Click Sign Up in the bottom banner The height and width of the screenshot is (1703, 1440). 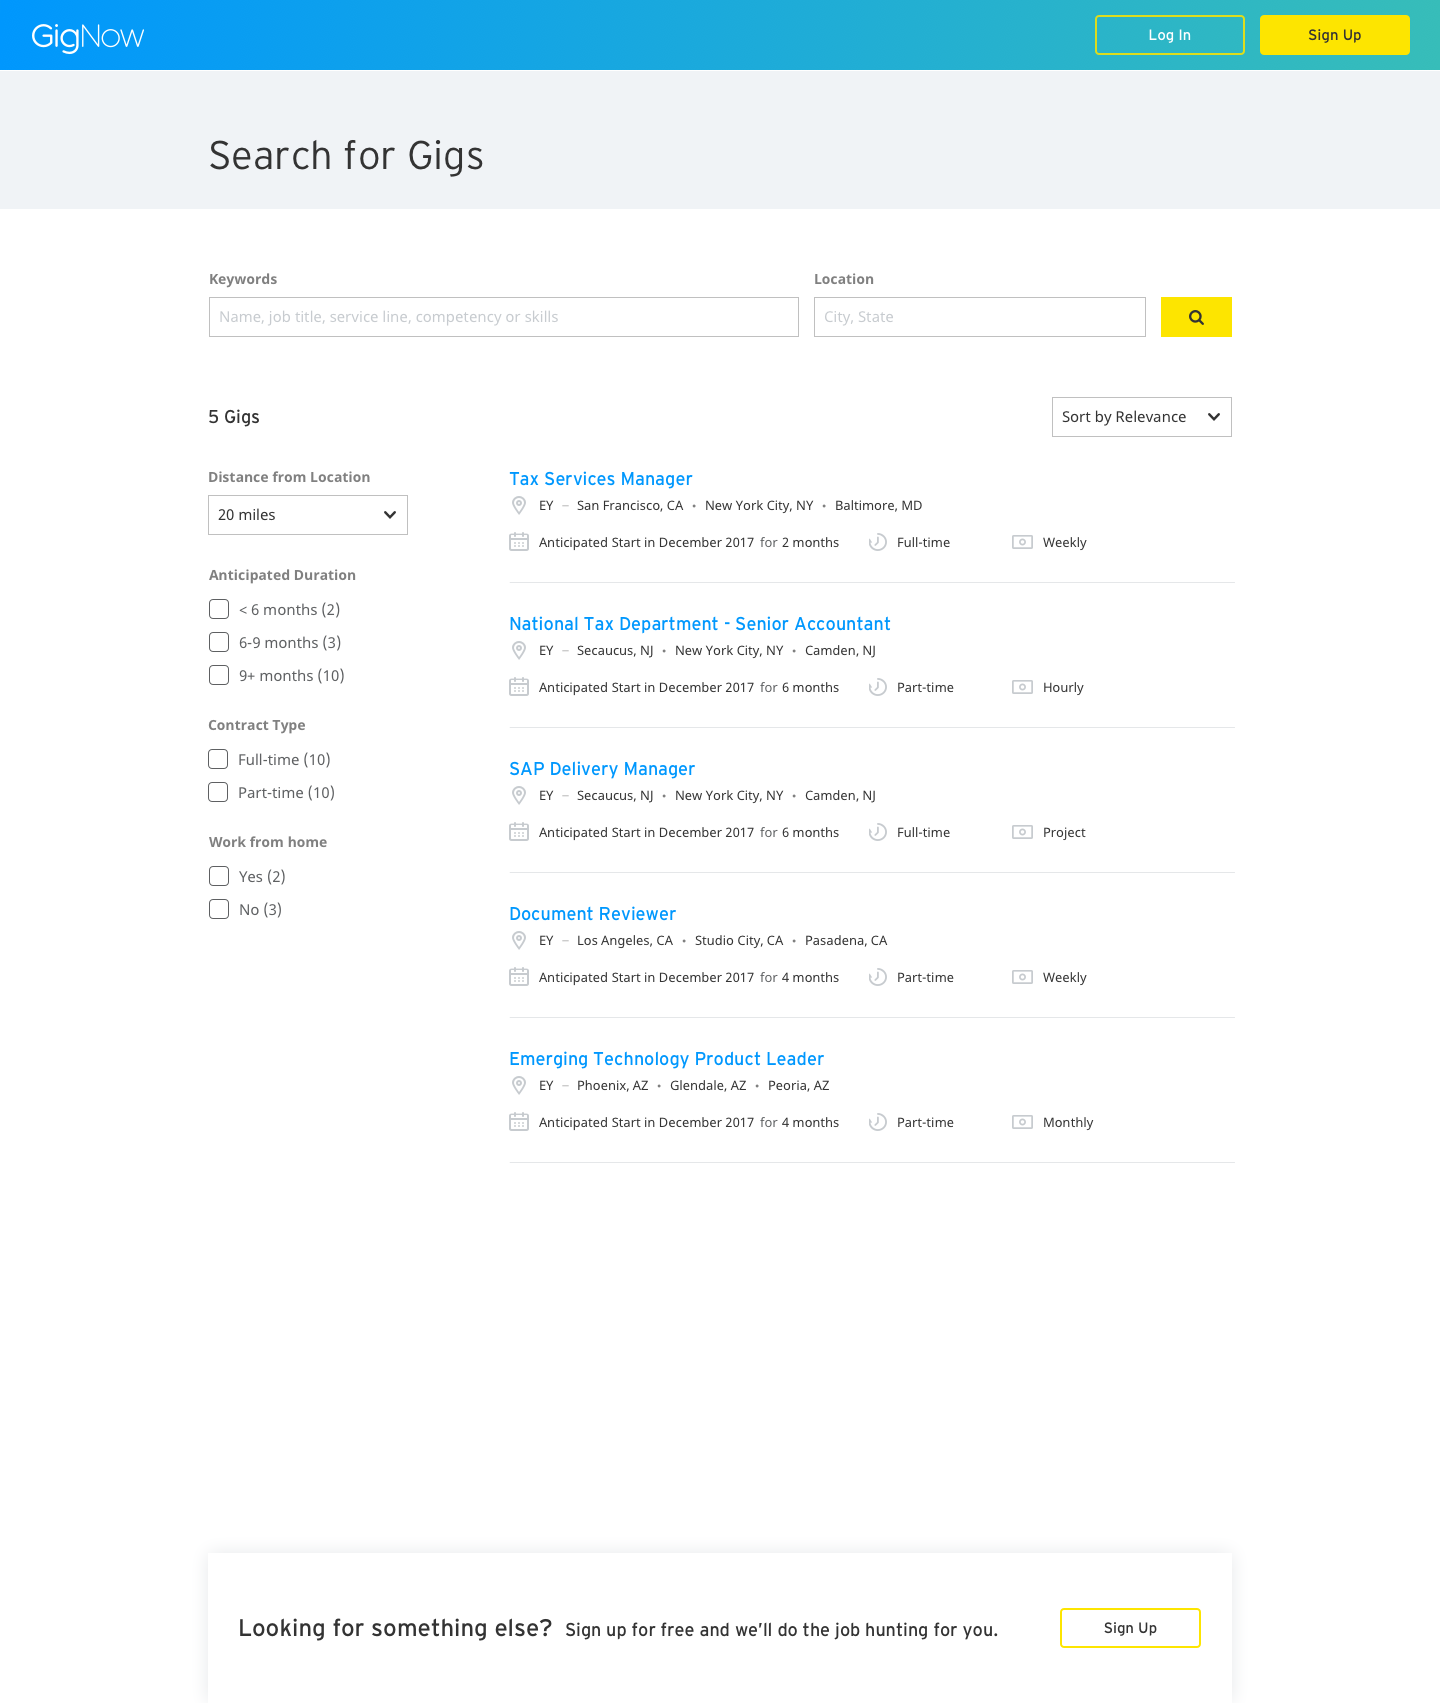coord(1130,1628)
